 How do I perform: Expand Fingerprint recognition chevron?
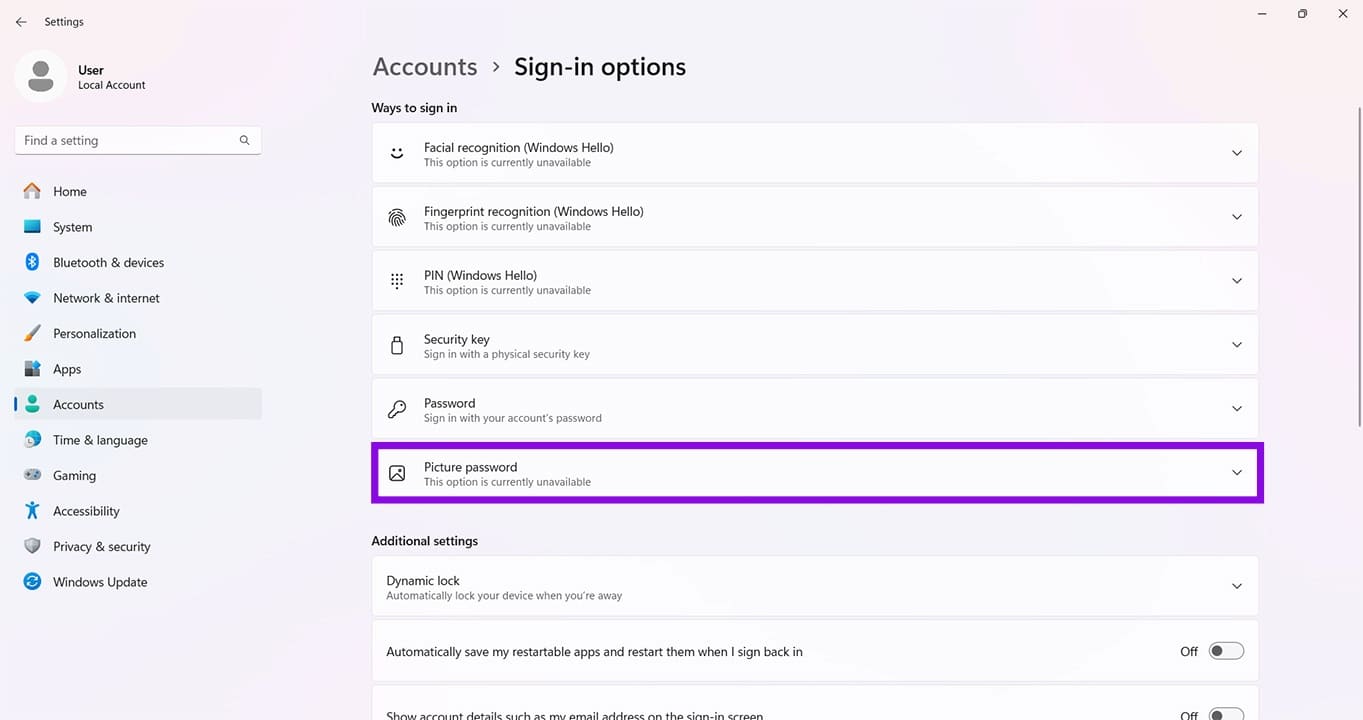pos(1237,217)
